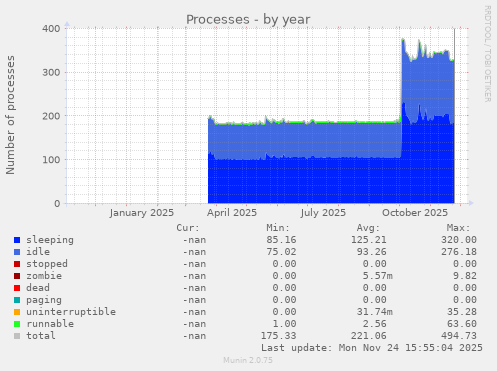The width and height of the screenshot is (497, 371).
Task: Click the uninterruptible legend color swatch
Action: click(x=17, y=312)
